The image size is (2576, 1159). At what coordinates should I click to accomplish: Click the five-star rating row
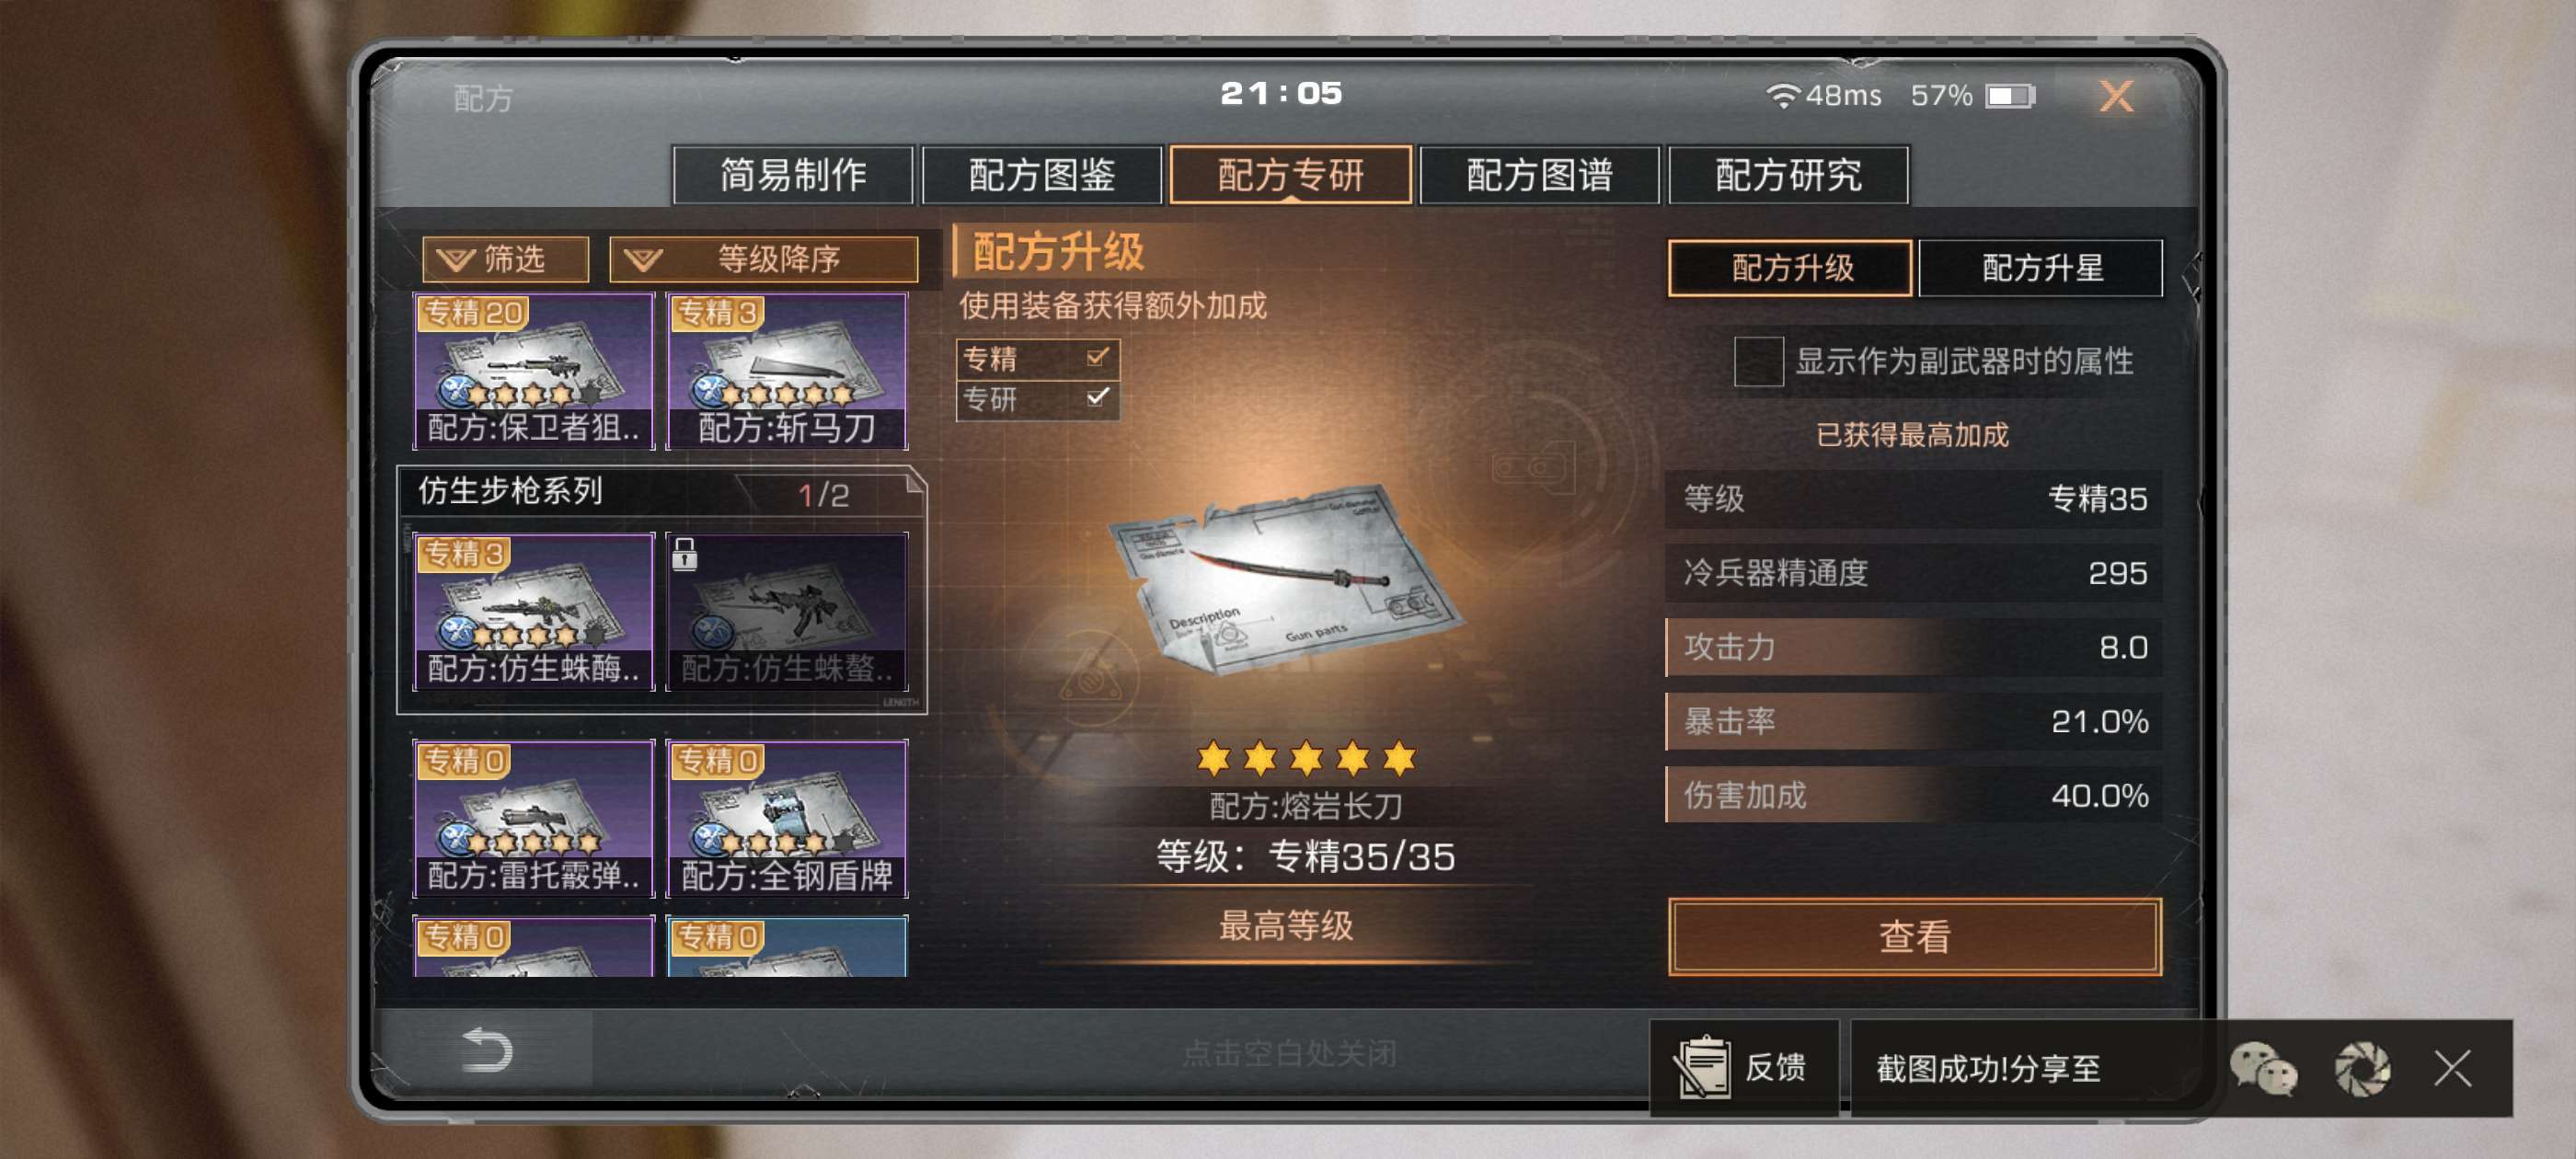coord(1306,759)
